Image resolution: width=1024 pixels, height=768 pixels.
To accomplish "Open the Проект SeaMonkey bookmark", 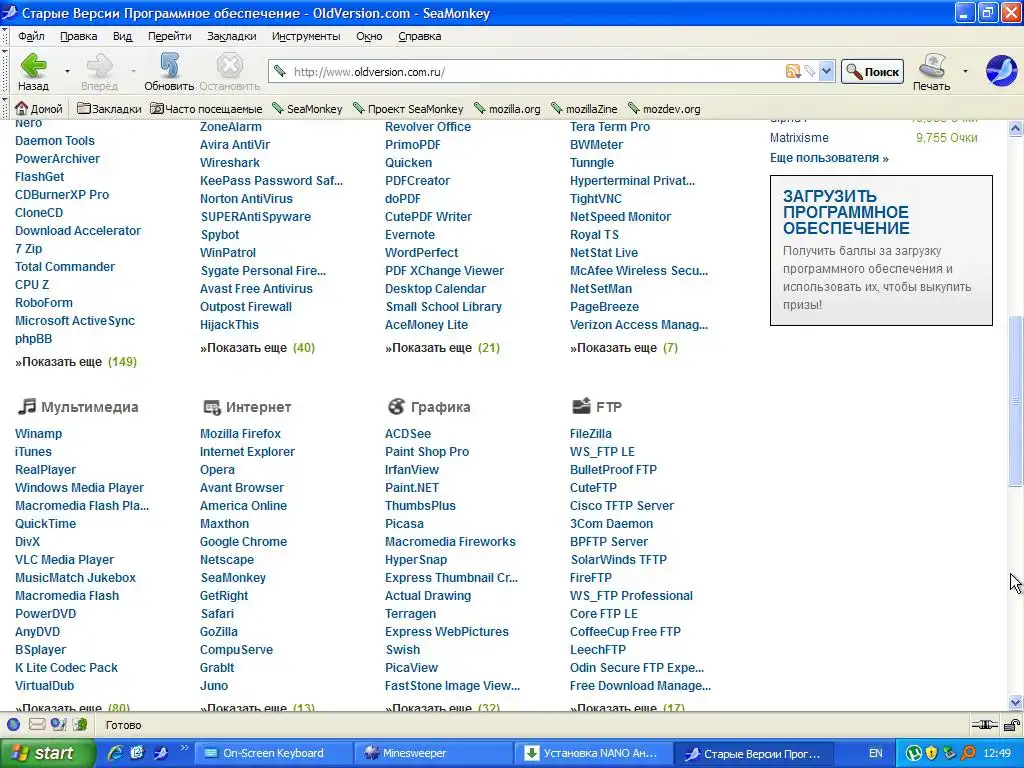I will point(408,108).
